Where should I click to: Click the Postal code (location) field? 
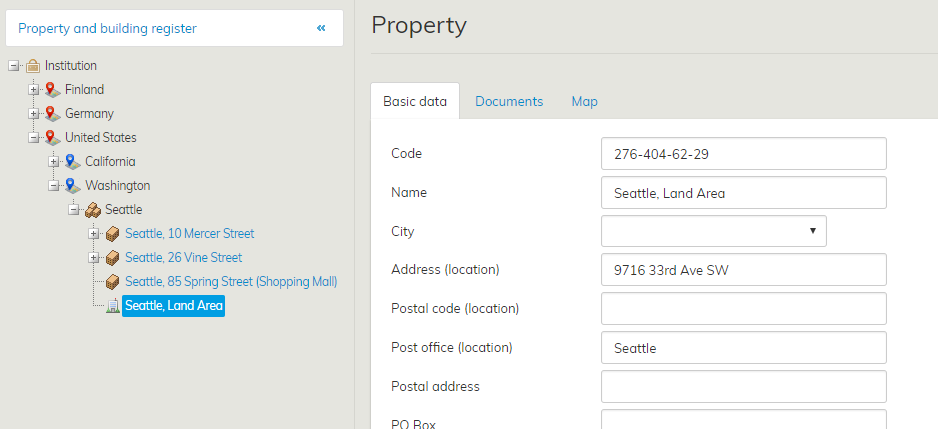tap(743, 309)
